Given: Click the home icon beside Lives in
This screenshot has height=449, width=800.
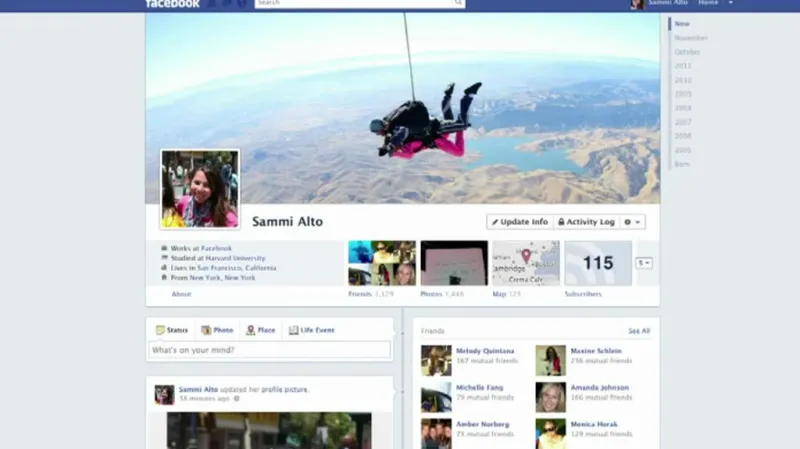Looking at the screenshot, I should (164, 267).
